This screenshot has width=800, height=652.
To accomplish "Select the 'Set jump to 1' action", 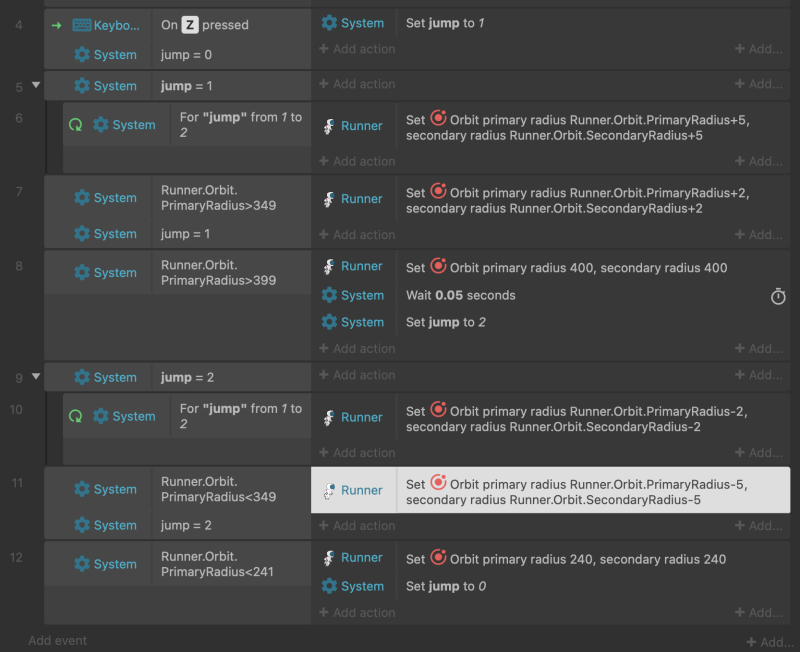I will (445, 23).
